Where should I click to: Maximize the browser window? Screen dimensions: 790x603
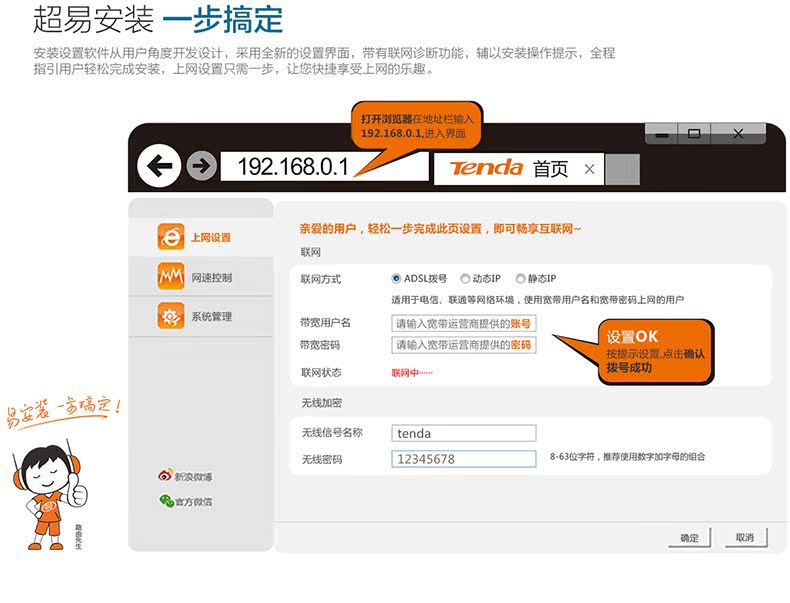(694, 134)
